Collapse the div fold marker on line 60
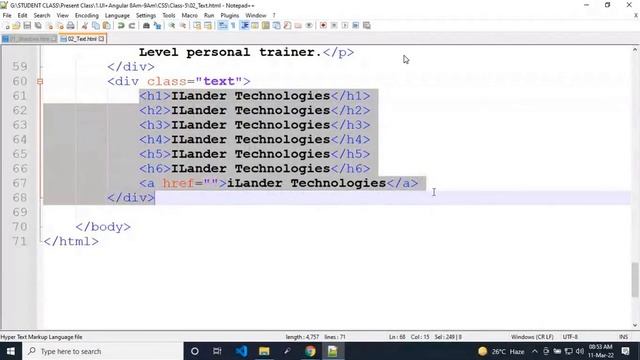Image resolution: width=640 pixels, height=360 pixels. [40, 82]
